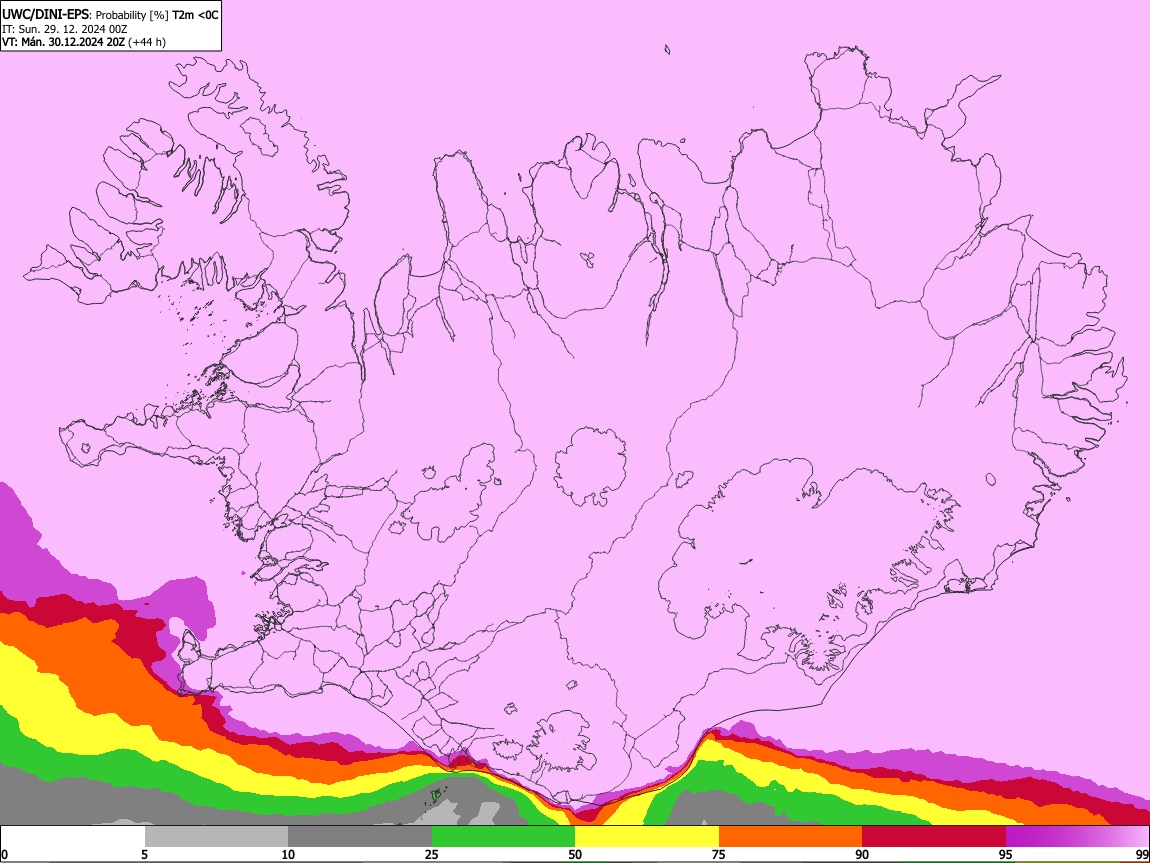Click the white 0-5 legend color segment
Image resolution: width=1150 pixels, height=863 pixels.
(73, 836)
